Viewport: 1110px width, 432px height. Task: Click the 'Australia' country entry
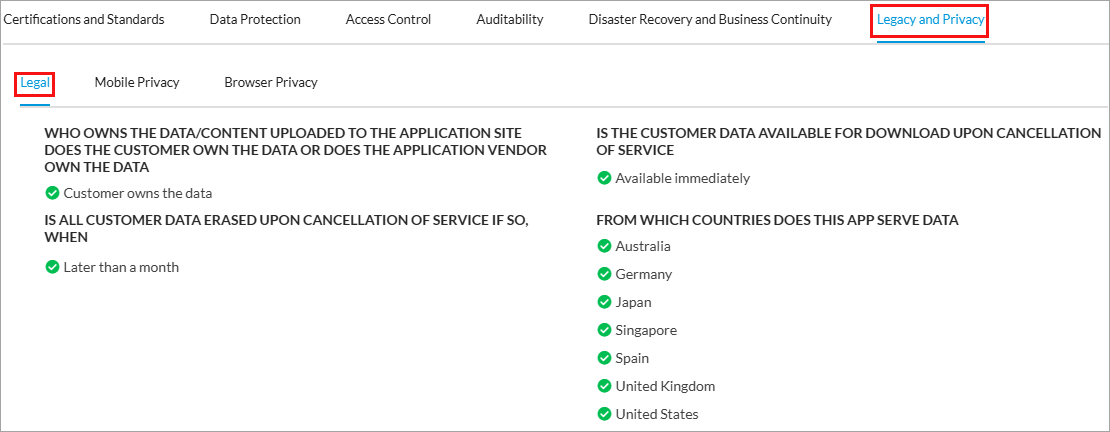tap(643, 246)
